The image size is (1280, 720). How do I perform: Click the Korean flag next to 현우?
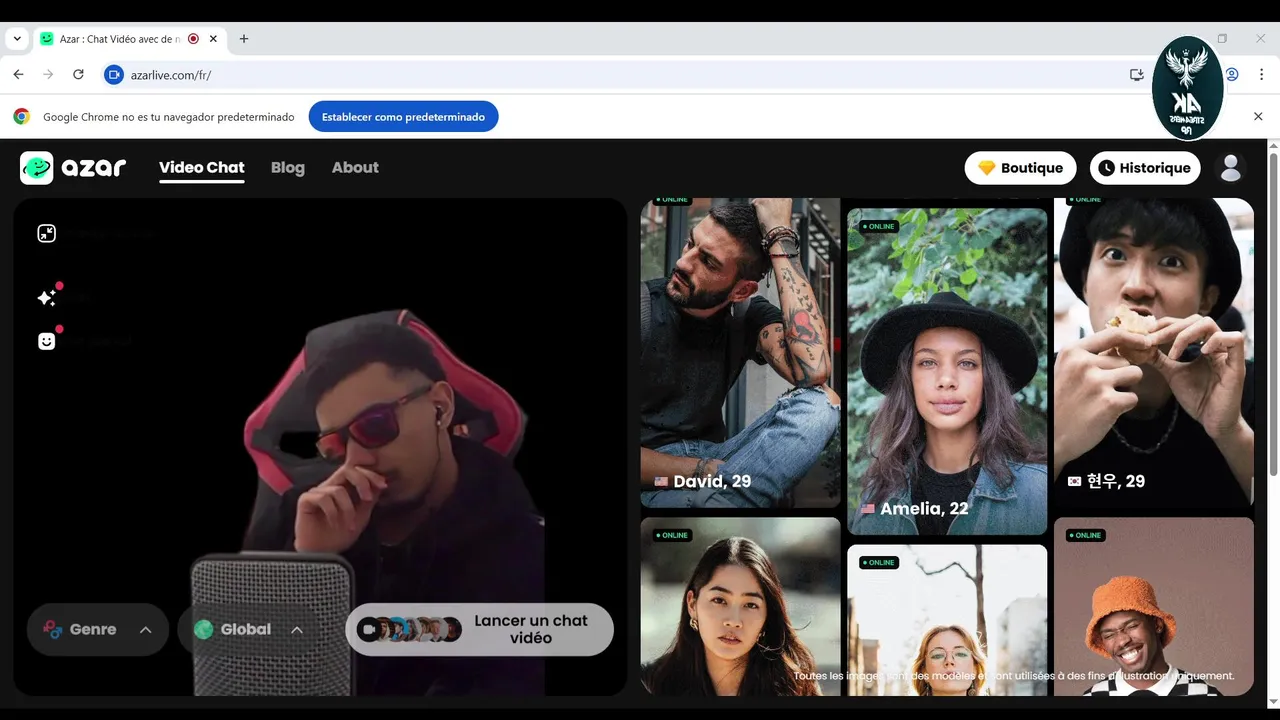pyautogui.click(x=1074, y=482)
